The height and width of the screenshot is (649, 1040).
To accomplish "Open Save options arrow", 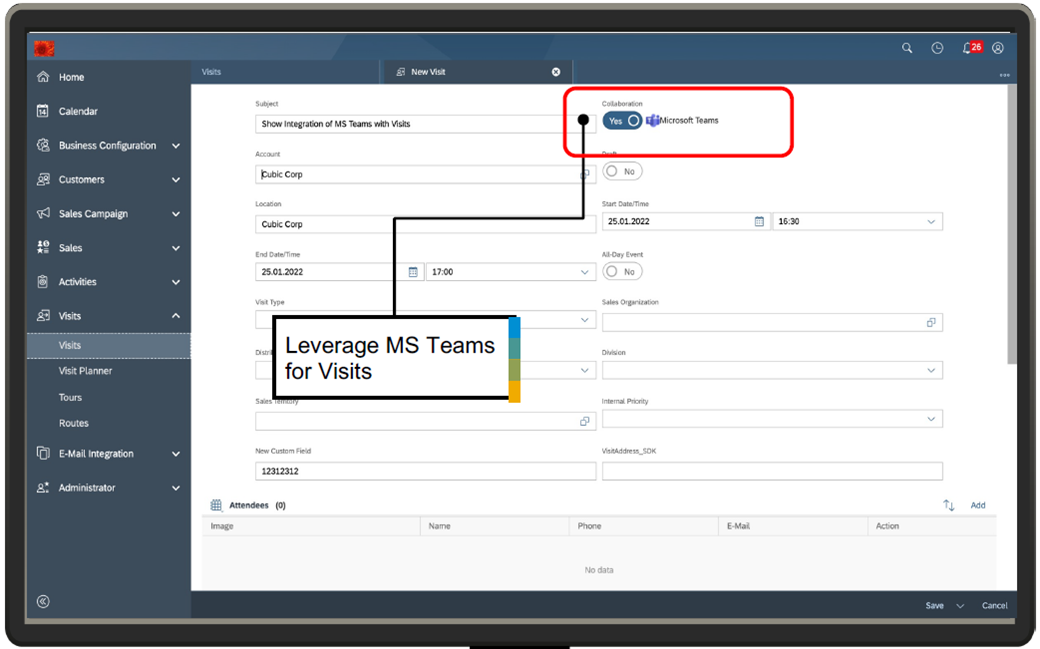I will (x=960, y=606).
